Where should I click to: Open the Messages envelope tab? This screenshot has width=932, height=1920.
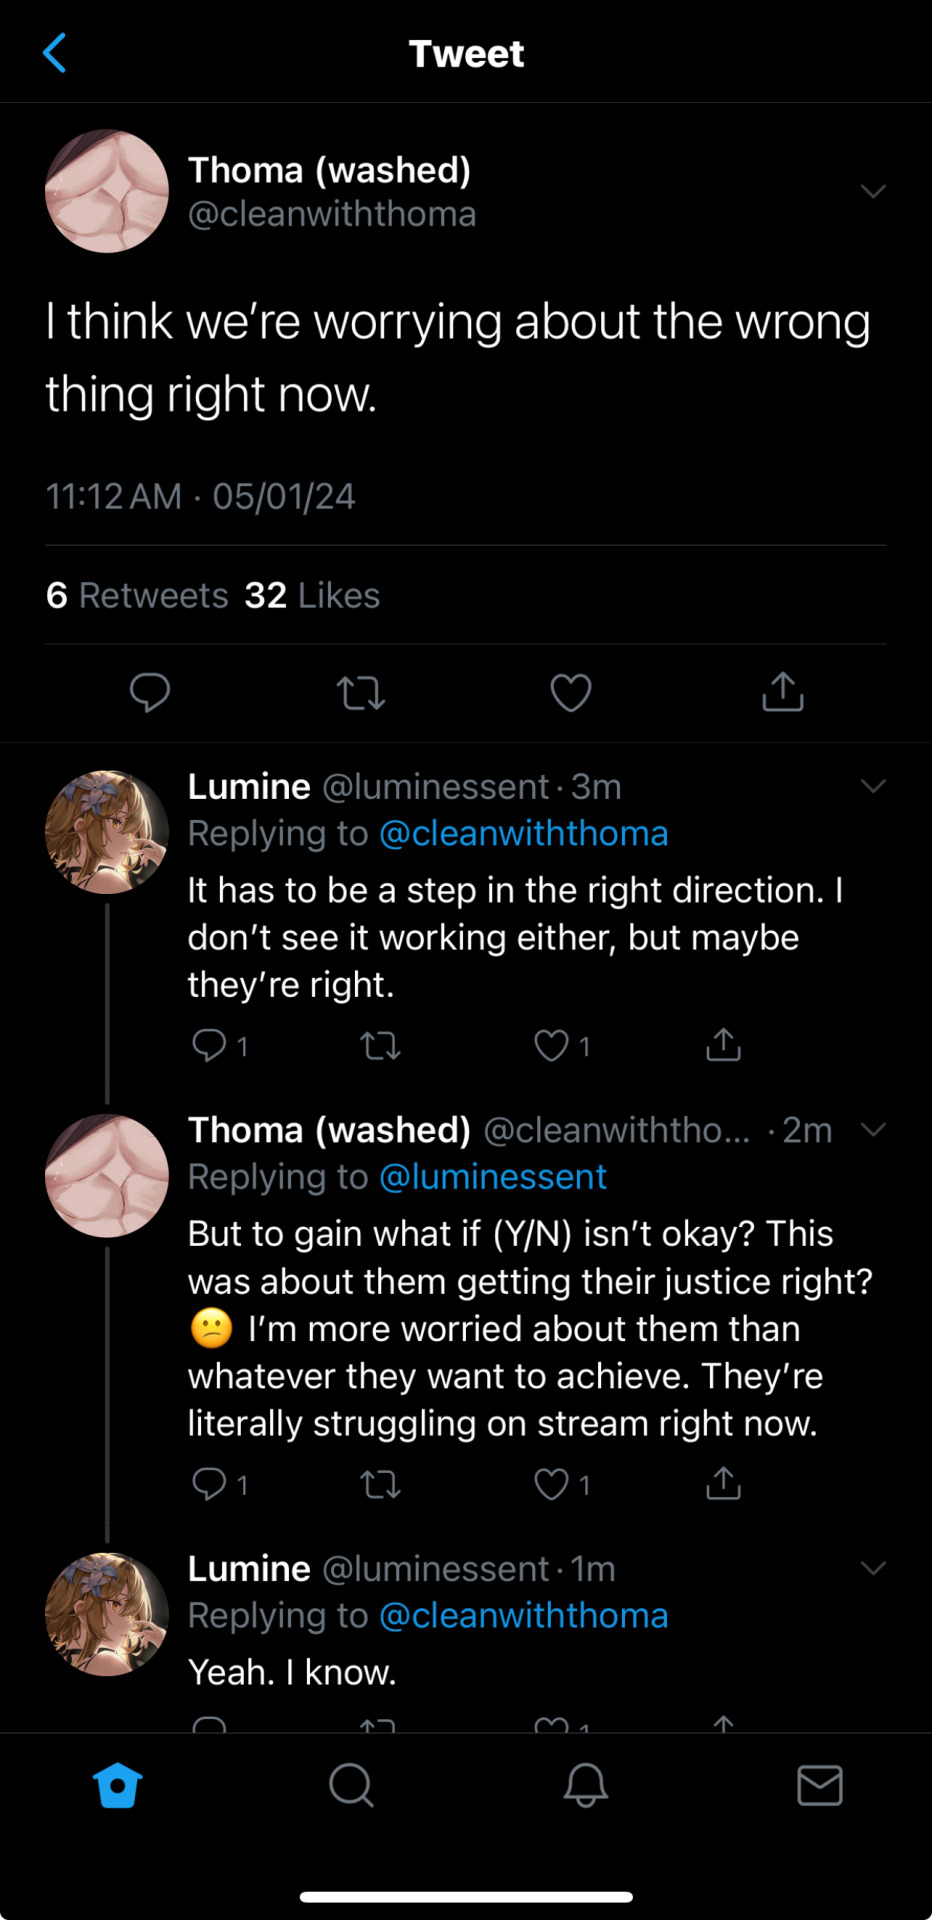820,1785
